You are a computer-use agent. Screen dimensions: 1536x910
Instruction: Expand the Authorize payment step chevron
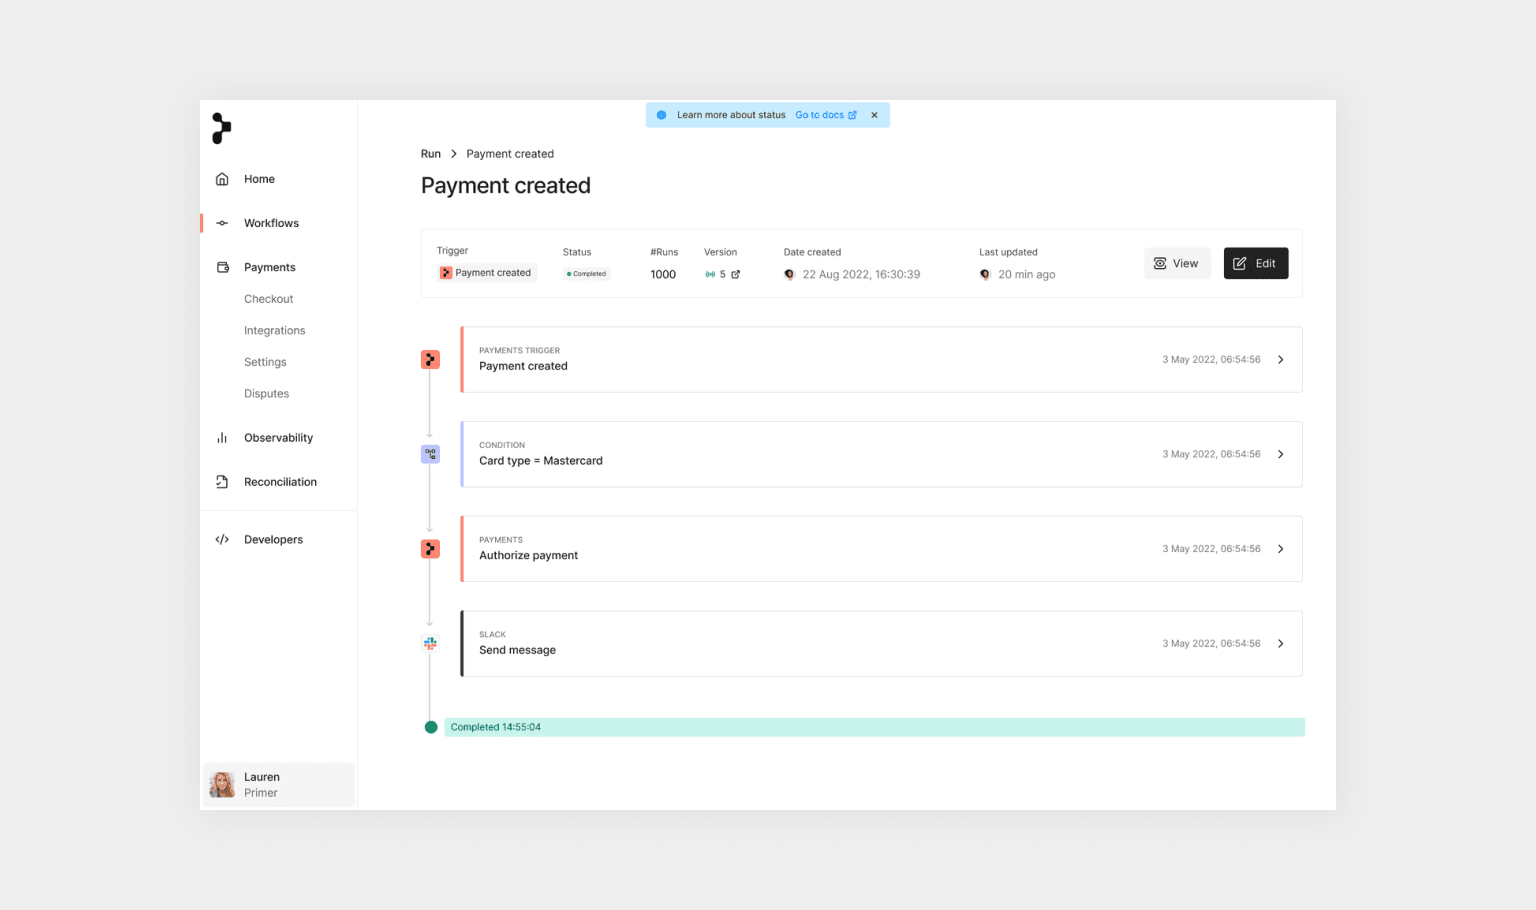(1281, 549)
